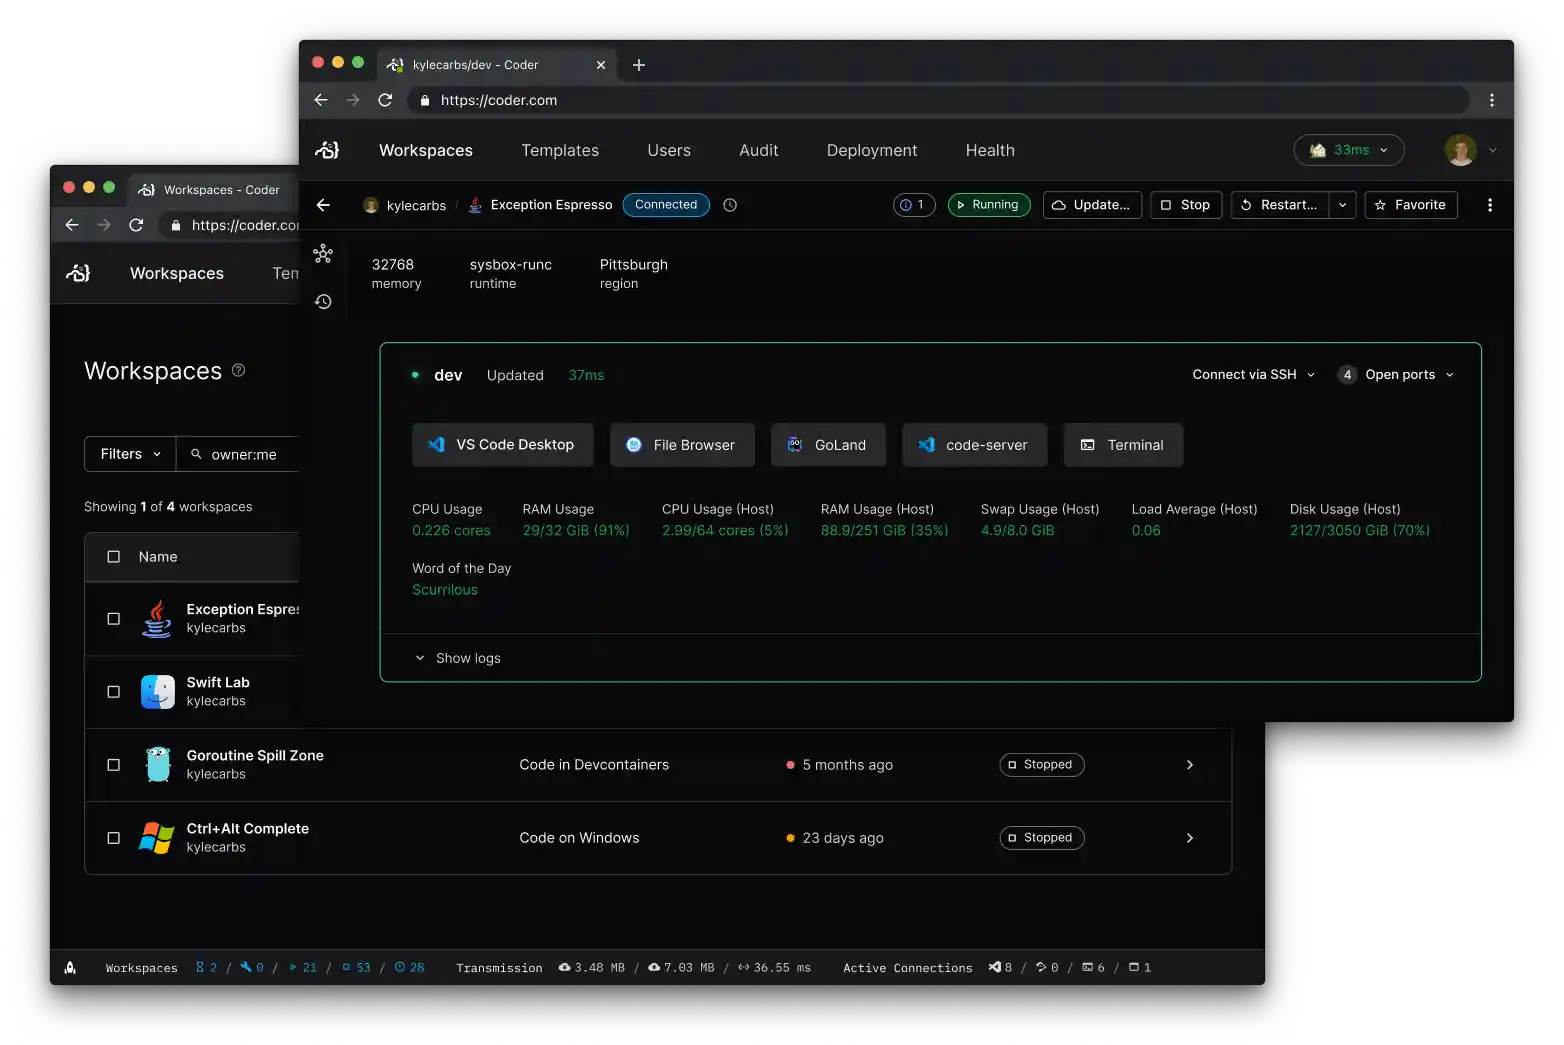
Task: Switch to the Templates tab
Action: point(560,150)
